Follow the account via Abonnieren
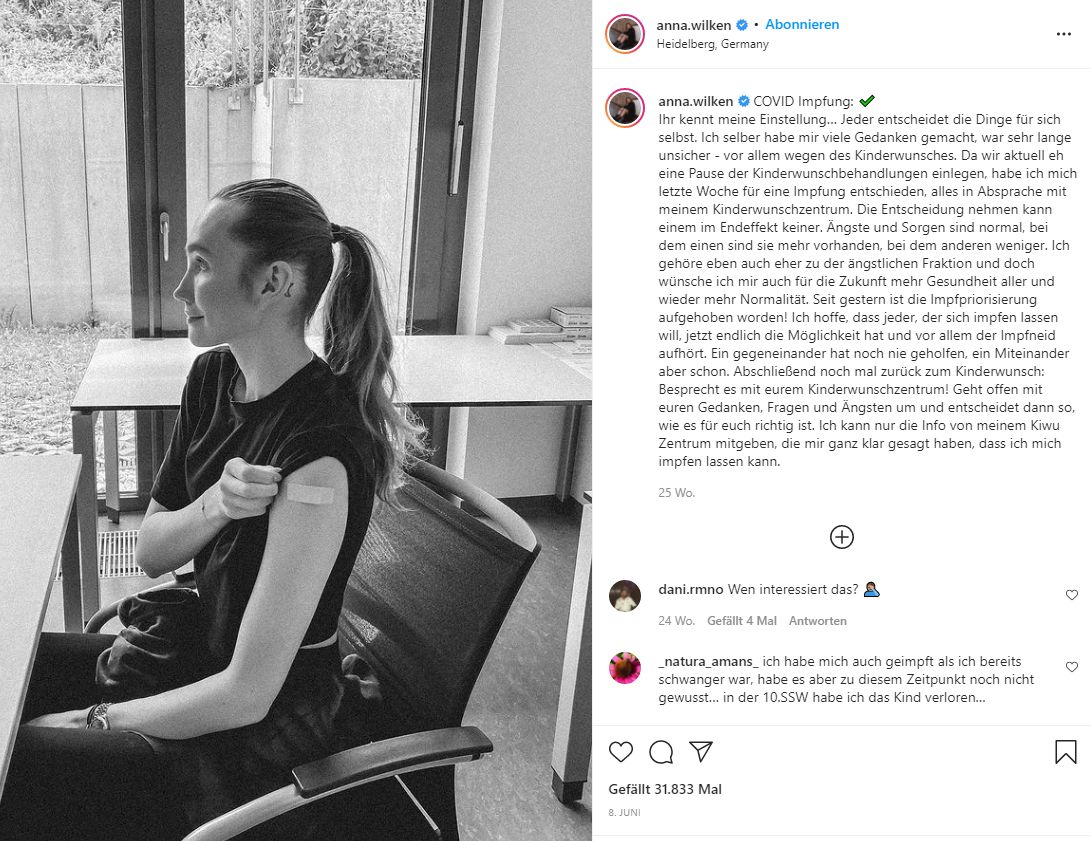Image resolution: width=1091 pixels, height=841 pixels. pyautogui.click(x=802, y=24)
